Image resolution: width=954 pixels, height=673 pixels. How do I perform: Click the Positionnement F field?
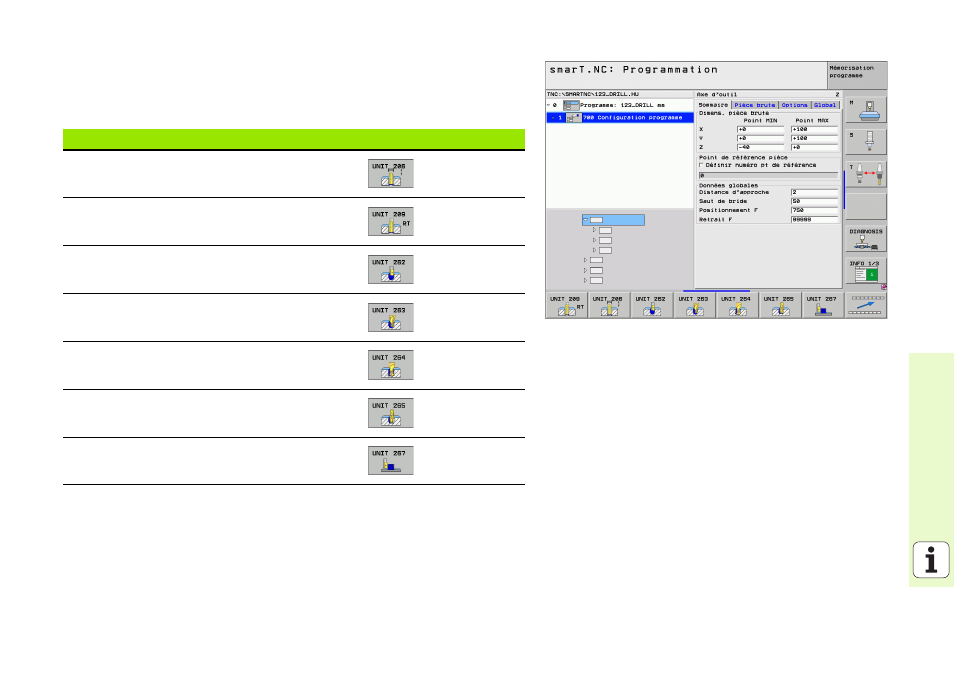pos(814,211)
